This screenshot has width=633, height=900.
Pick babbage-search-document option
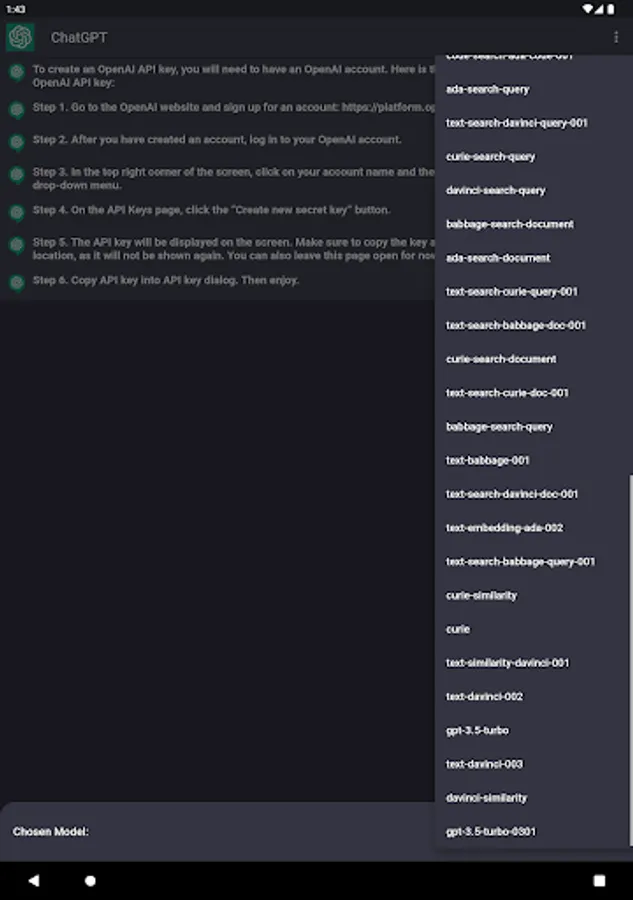[509, 224]
